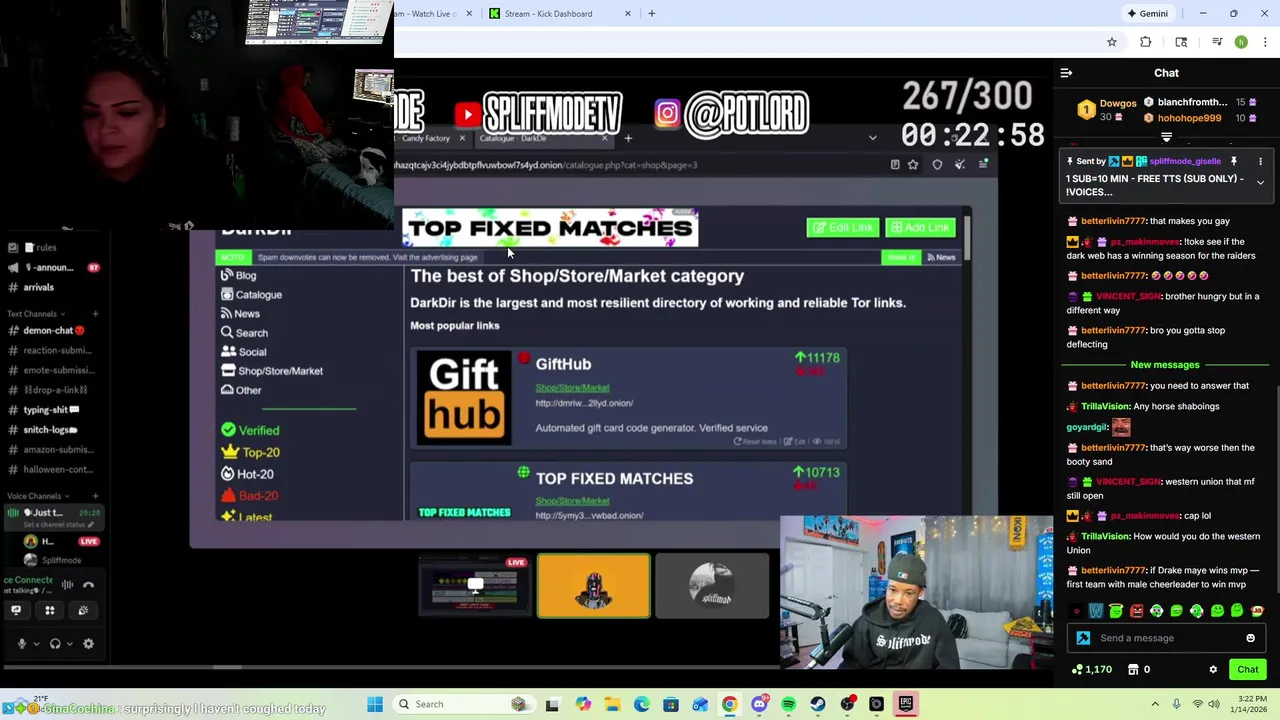Focus the Send a message field

click(1165, 638)
